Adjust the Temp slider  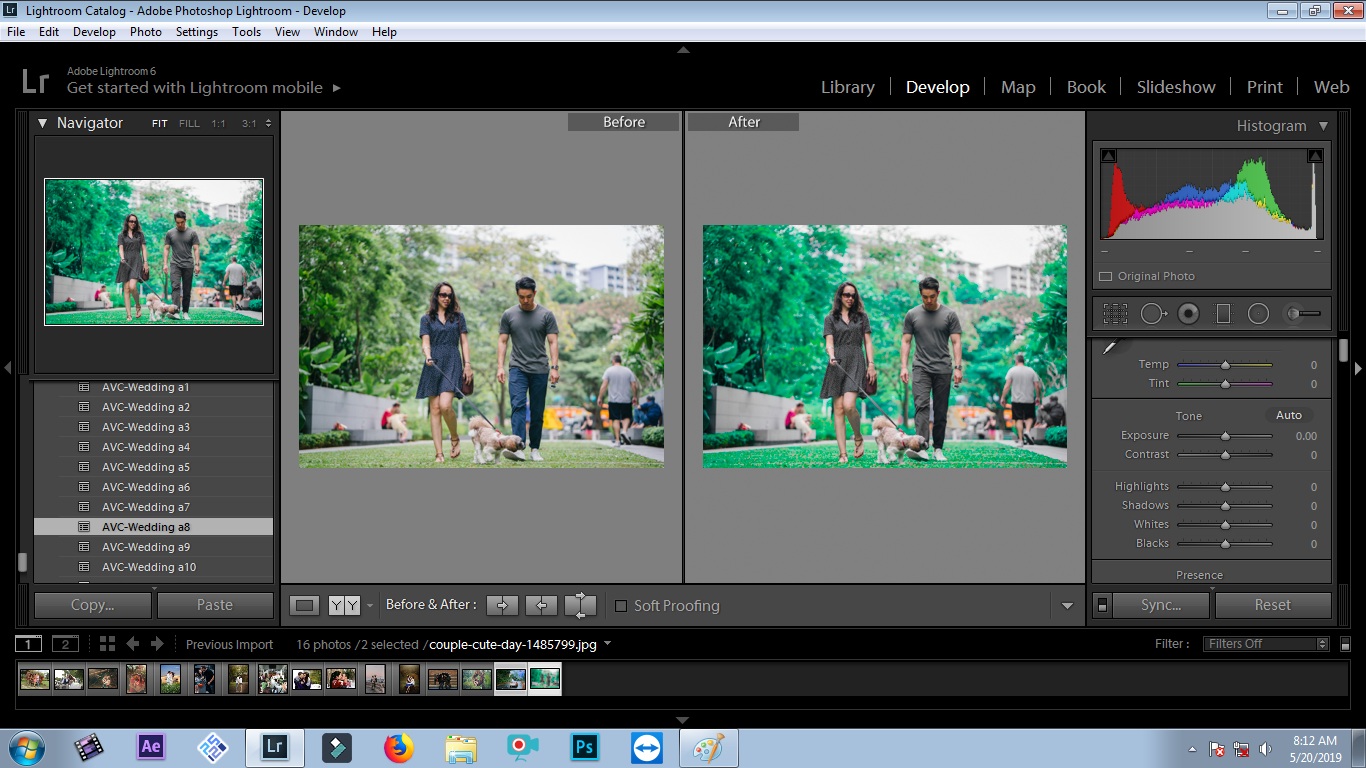point(1225,365)
